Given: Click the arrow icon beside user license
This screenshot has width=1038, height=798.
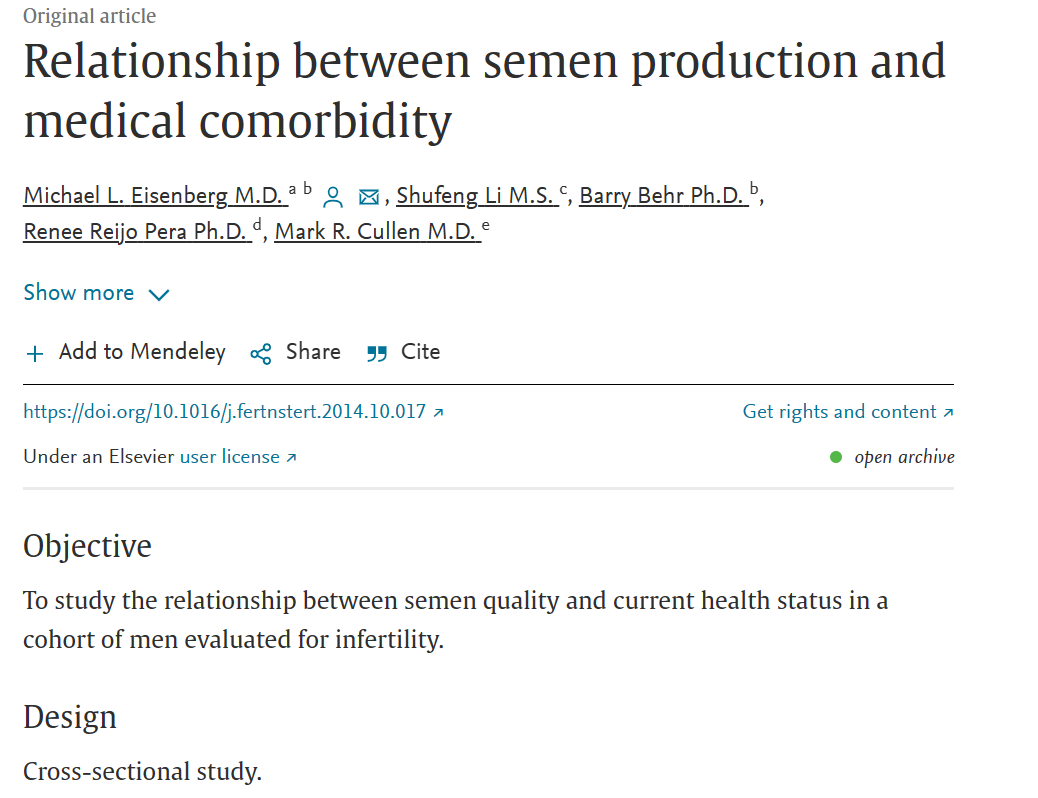Looking at the screenshot, I should [x=292, y=458].
